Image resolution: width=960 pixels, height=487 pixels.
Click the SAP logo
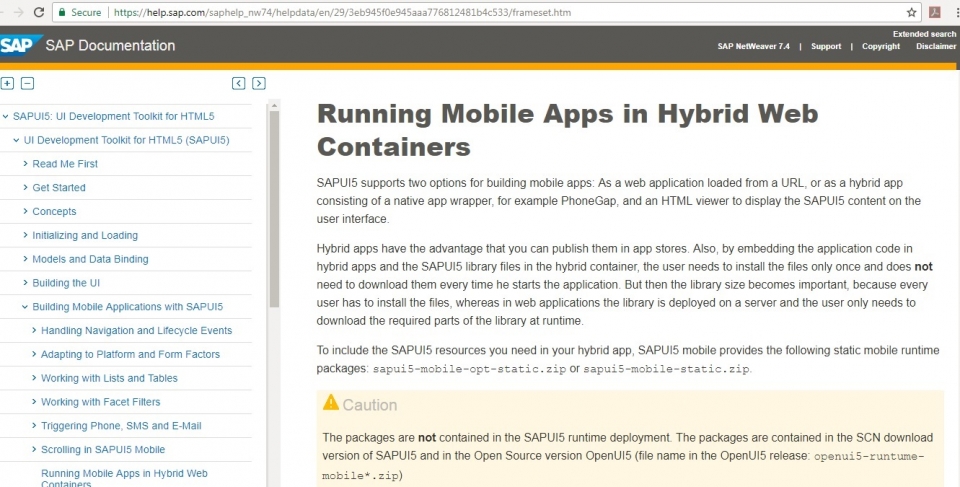pos(20,45)
